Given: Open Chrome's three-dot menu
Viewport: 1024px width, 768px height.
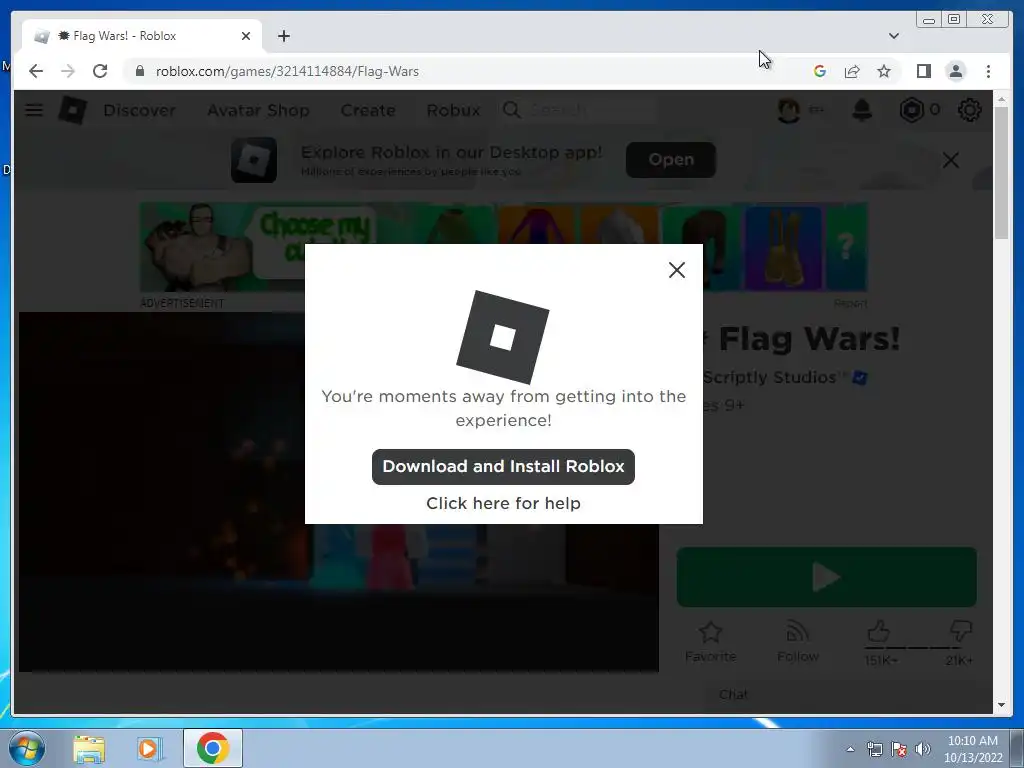Looking at the screenshot, I should pos(988,71).
